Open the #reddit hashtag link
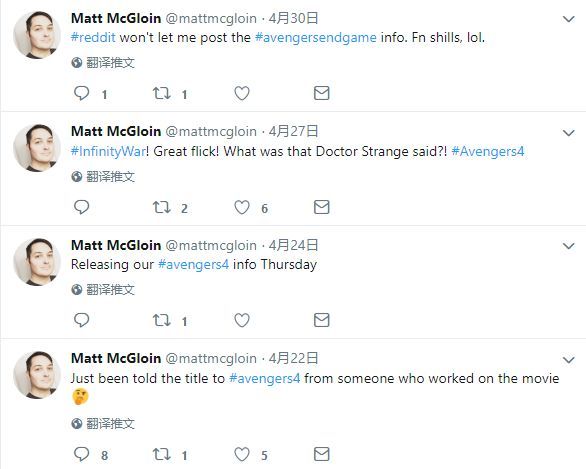 pyautogui.click(x=93, y=37)
